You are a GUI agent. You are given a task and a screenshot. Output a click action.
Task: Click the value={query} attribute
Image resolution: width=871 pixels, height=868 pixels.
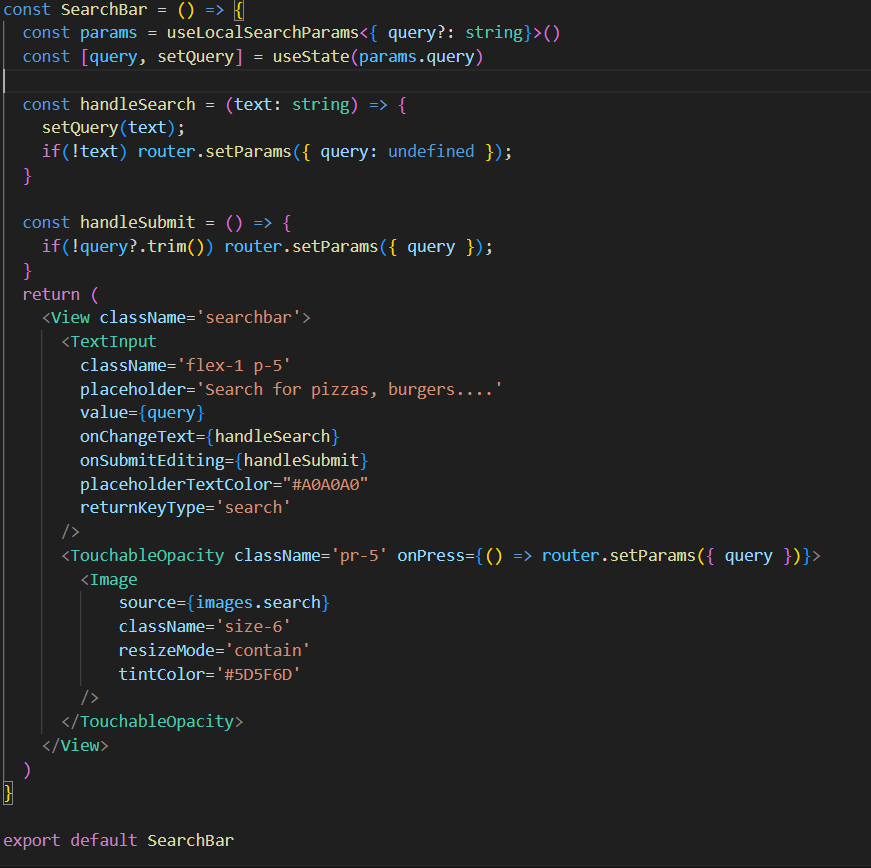pyautogui.click(x=142, y=413)
